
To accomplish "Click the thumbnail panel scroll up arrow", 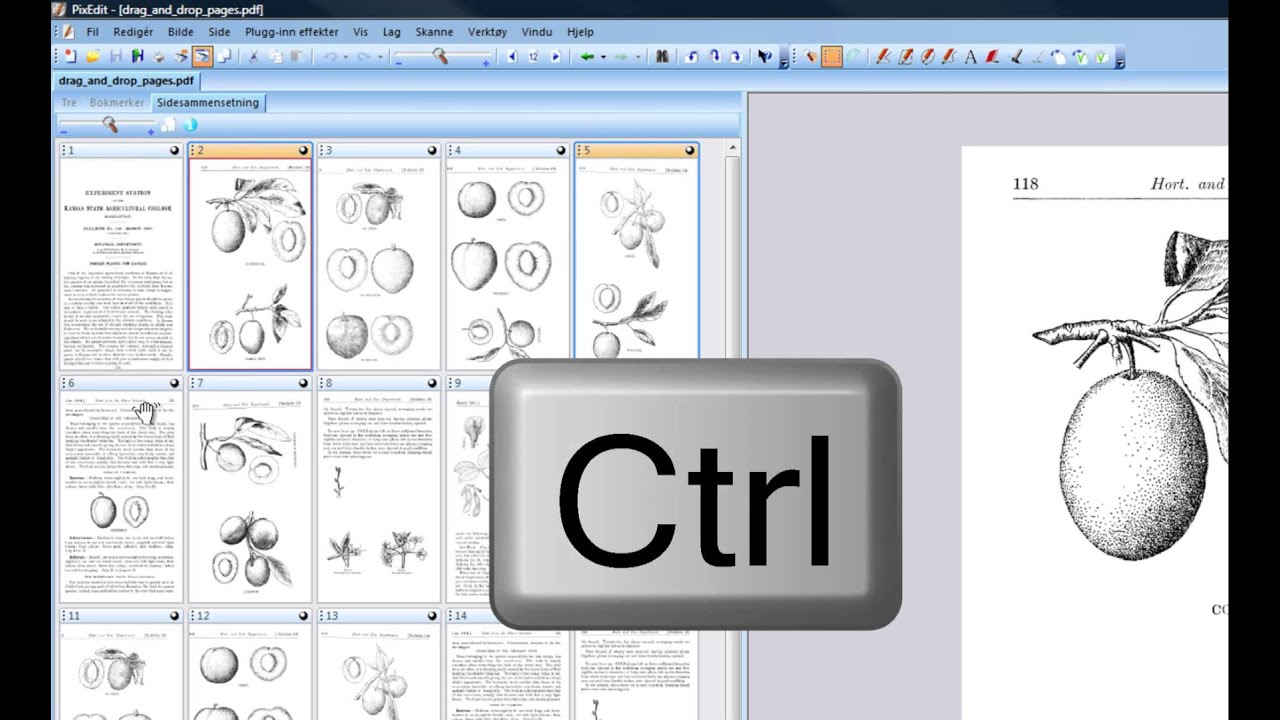I will [733, 149].
